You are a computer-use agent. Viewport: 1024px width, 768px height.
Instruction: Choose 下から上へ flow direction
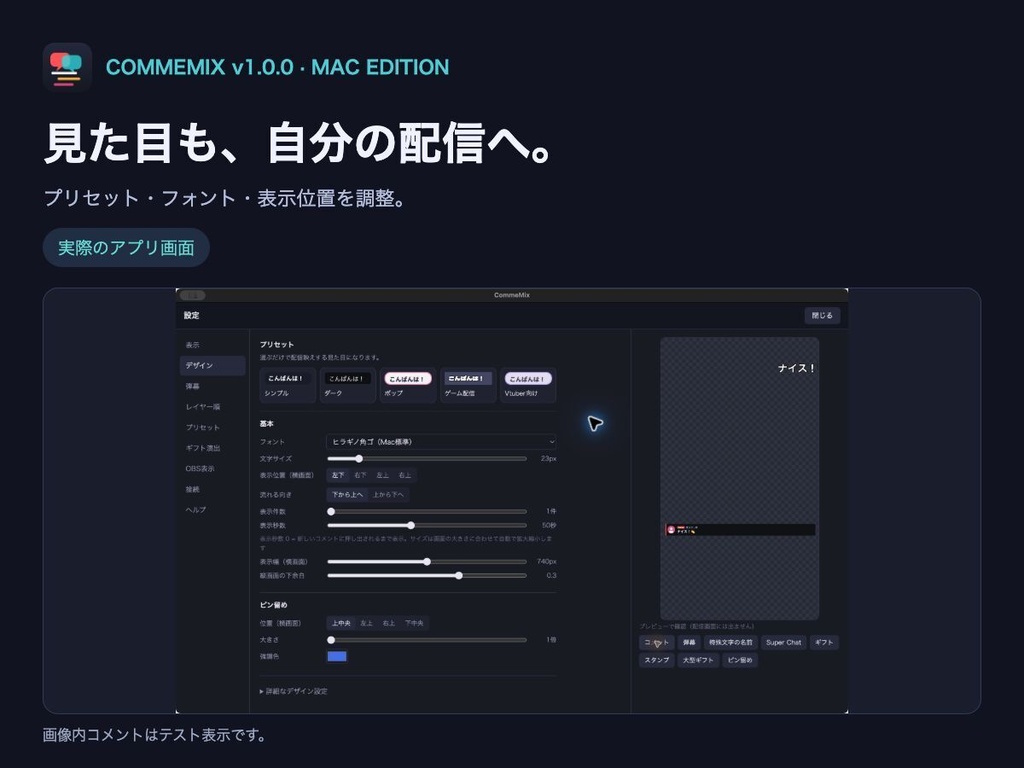pos(347,494)
